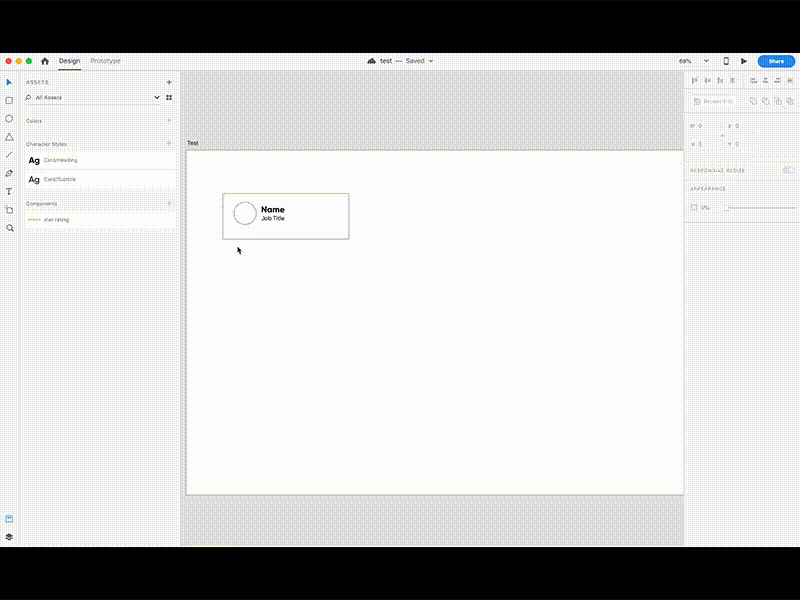Add a color with Colors plus
This screenshot has width=800, height=600.
[169, 120]
